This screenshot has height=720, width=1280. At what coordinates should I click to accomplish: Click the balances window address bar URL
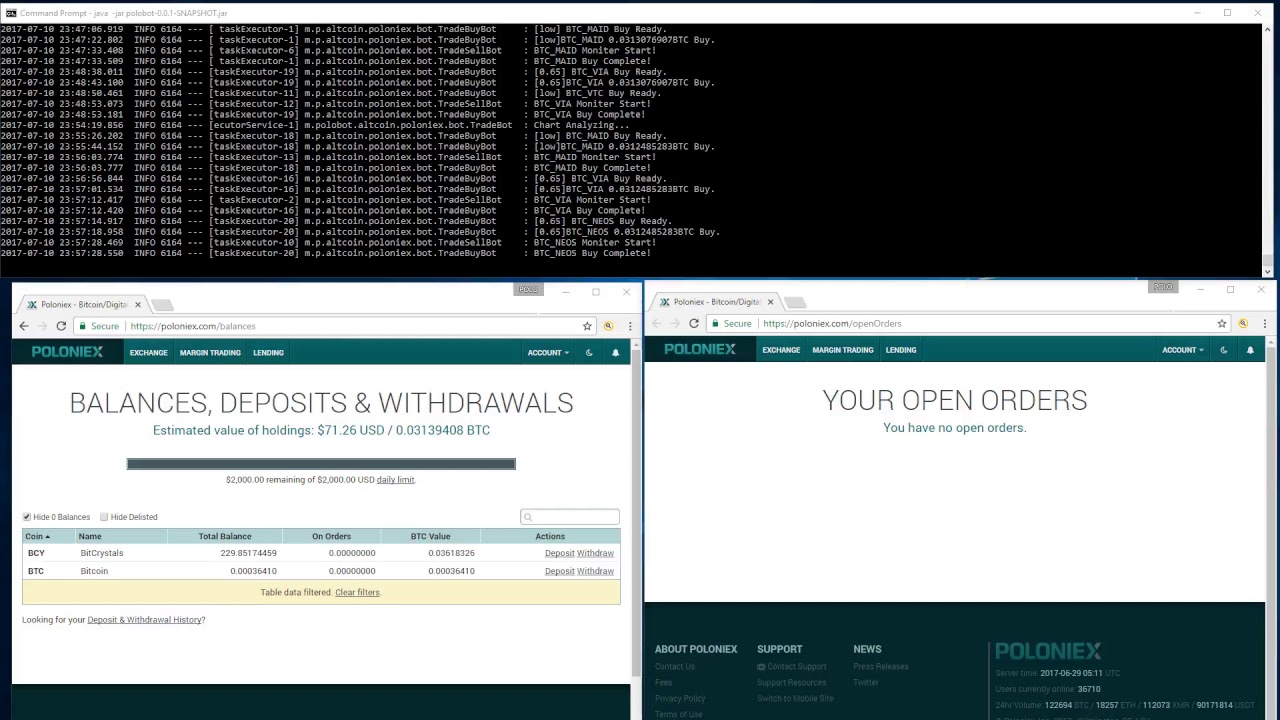click(x=192, y=326)
